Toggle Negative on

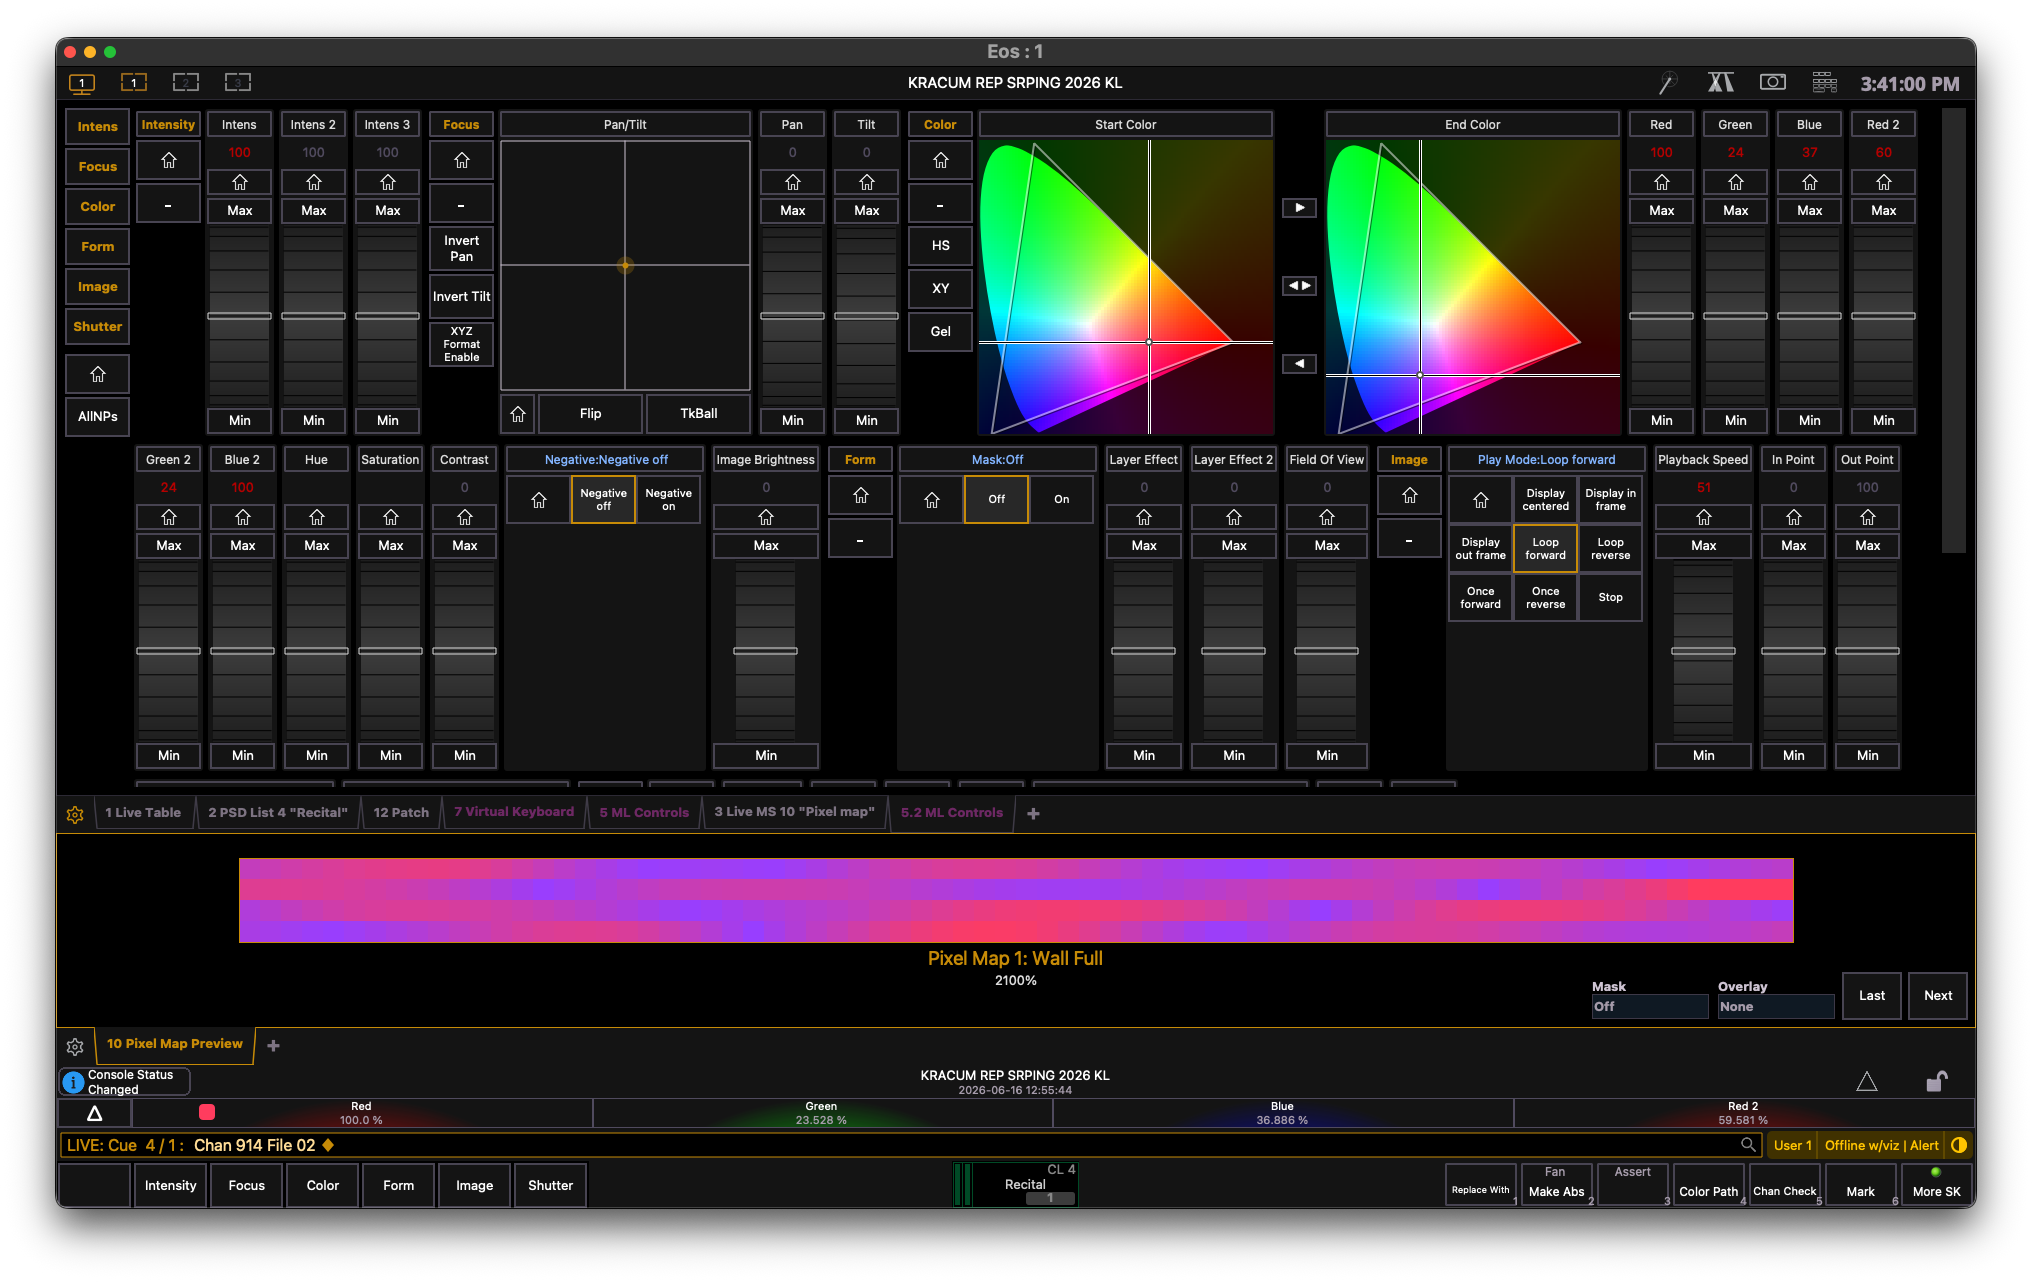coord(668,499)
